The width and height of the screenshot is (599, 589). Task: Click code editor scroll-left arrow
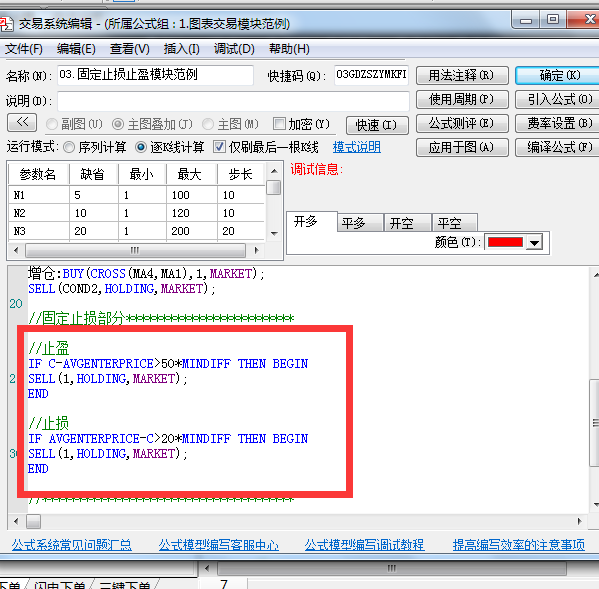(x=16, y=521)
